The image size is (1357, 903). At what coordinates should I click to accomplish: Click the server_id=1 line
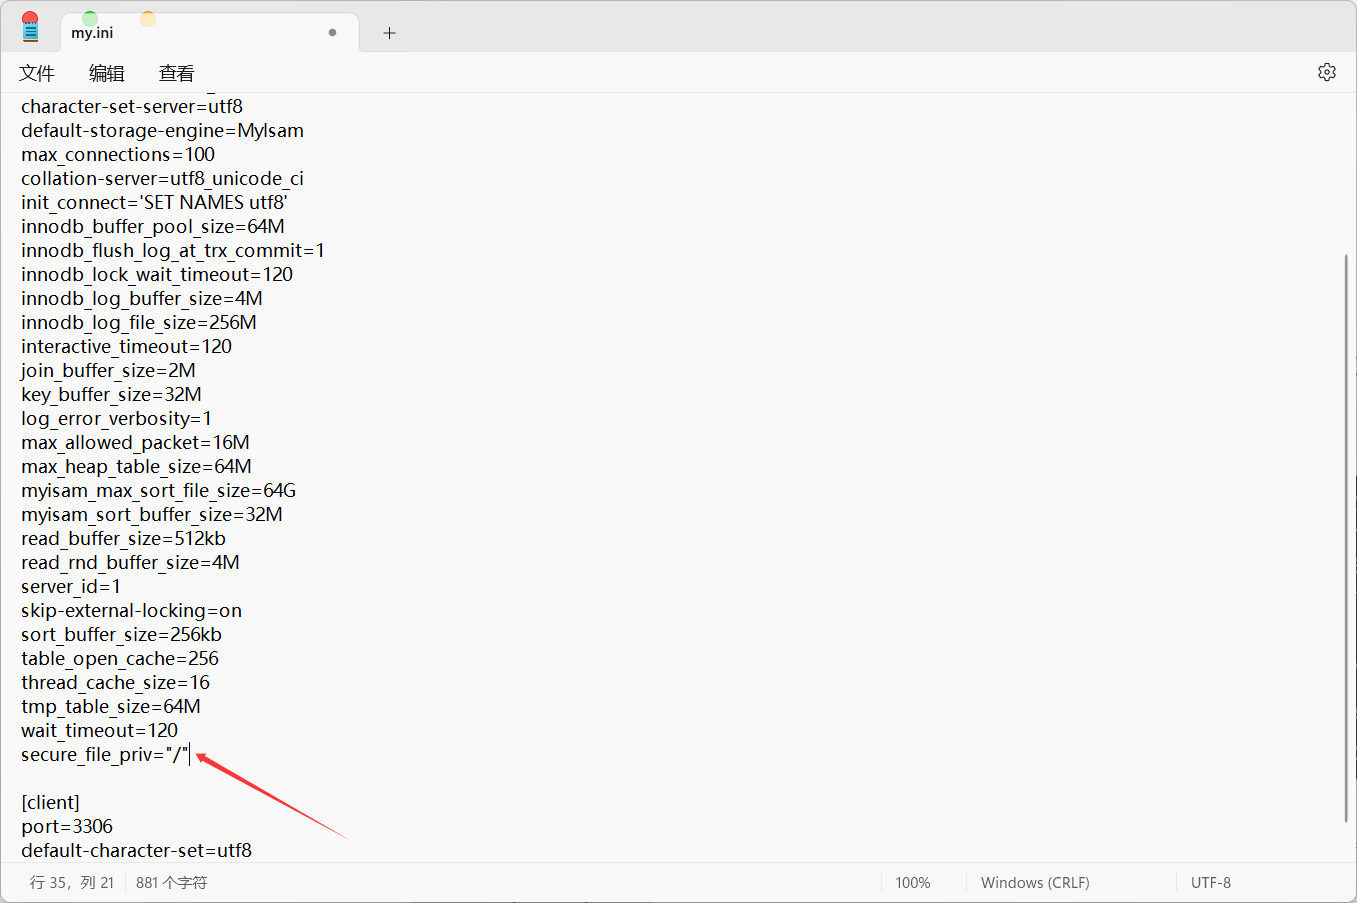tap(71, 587)
